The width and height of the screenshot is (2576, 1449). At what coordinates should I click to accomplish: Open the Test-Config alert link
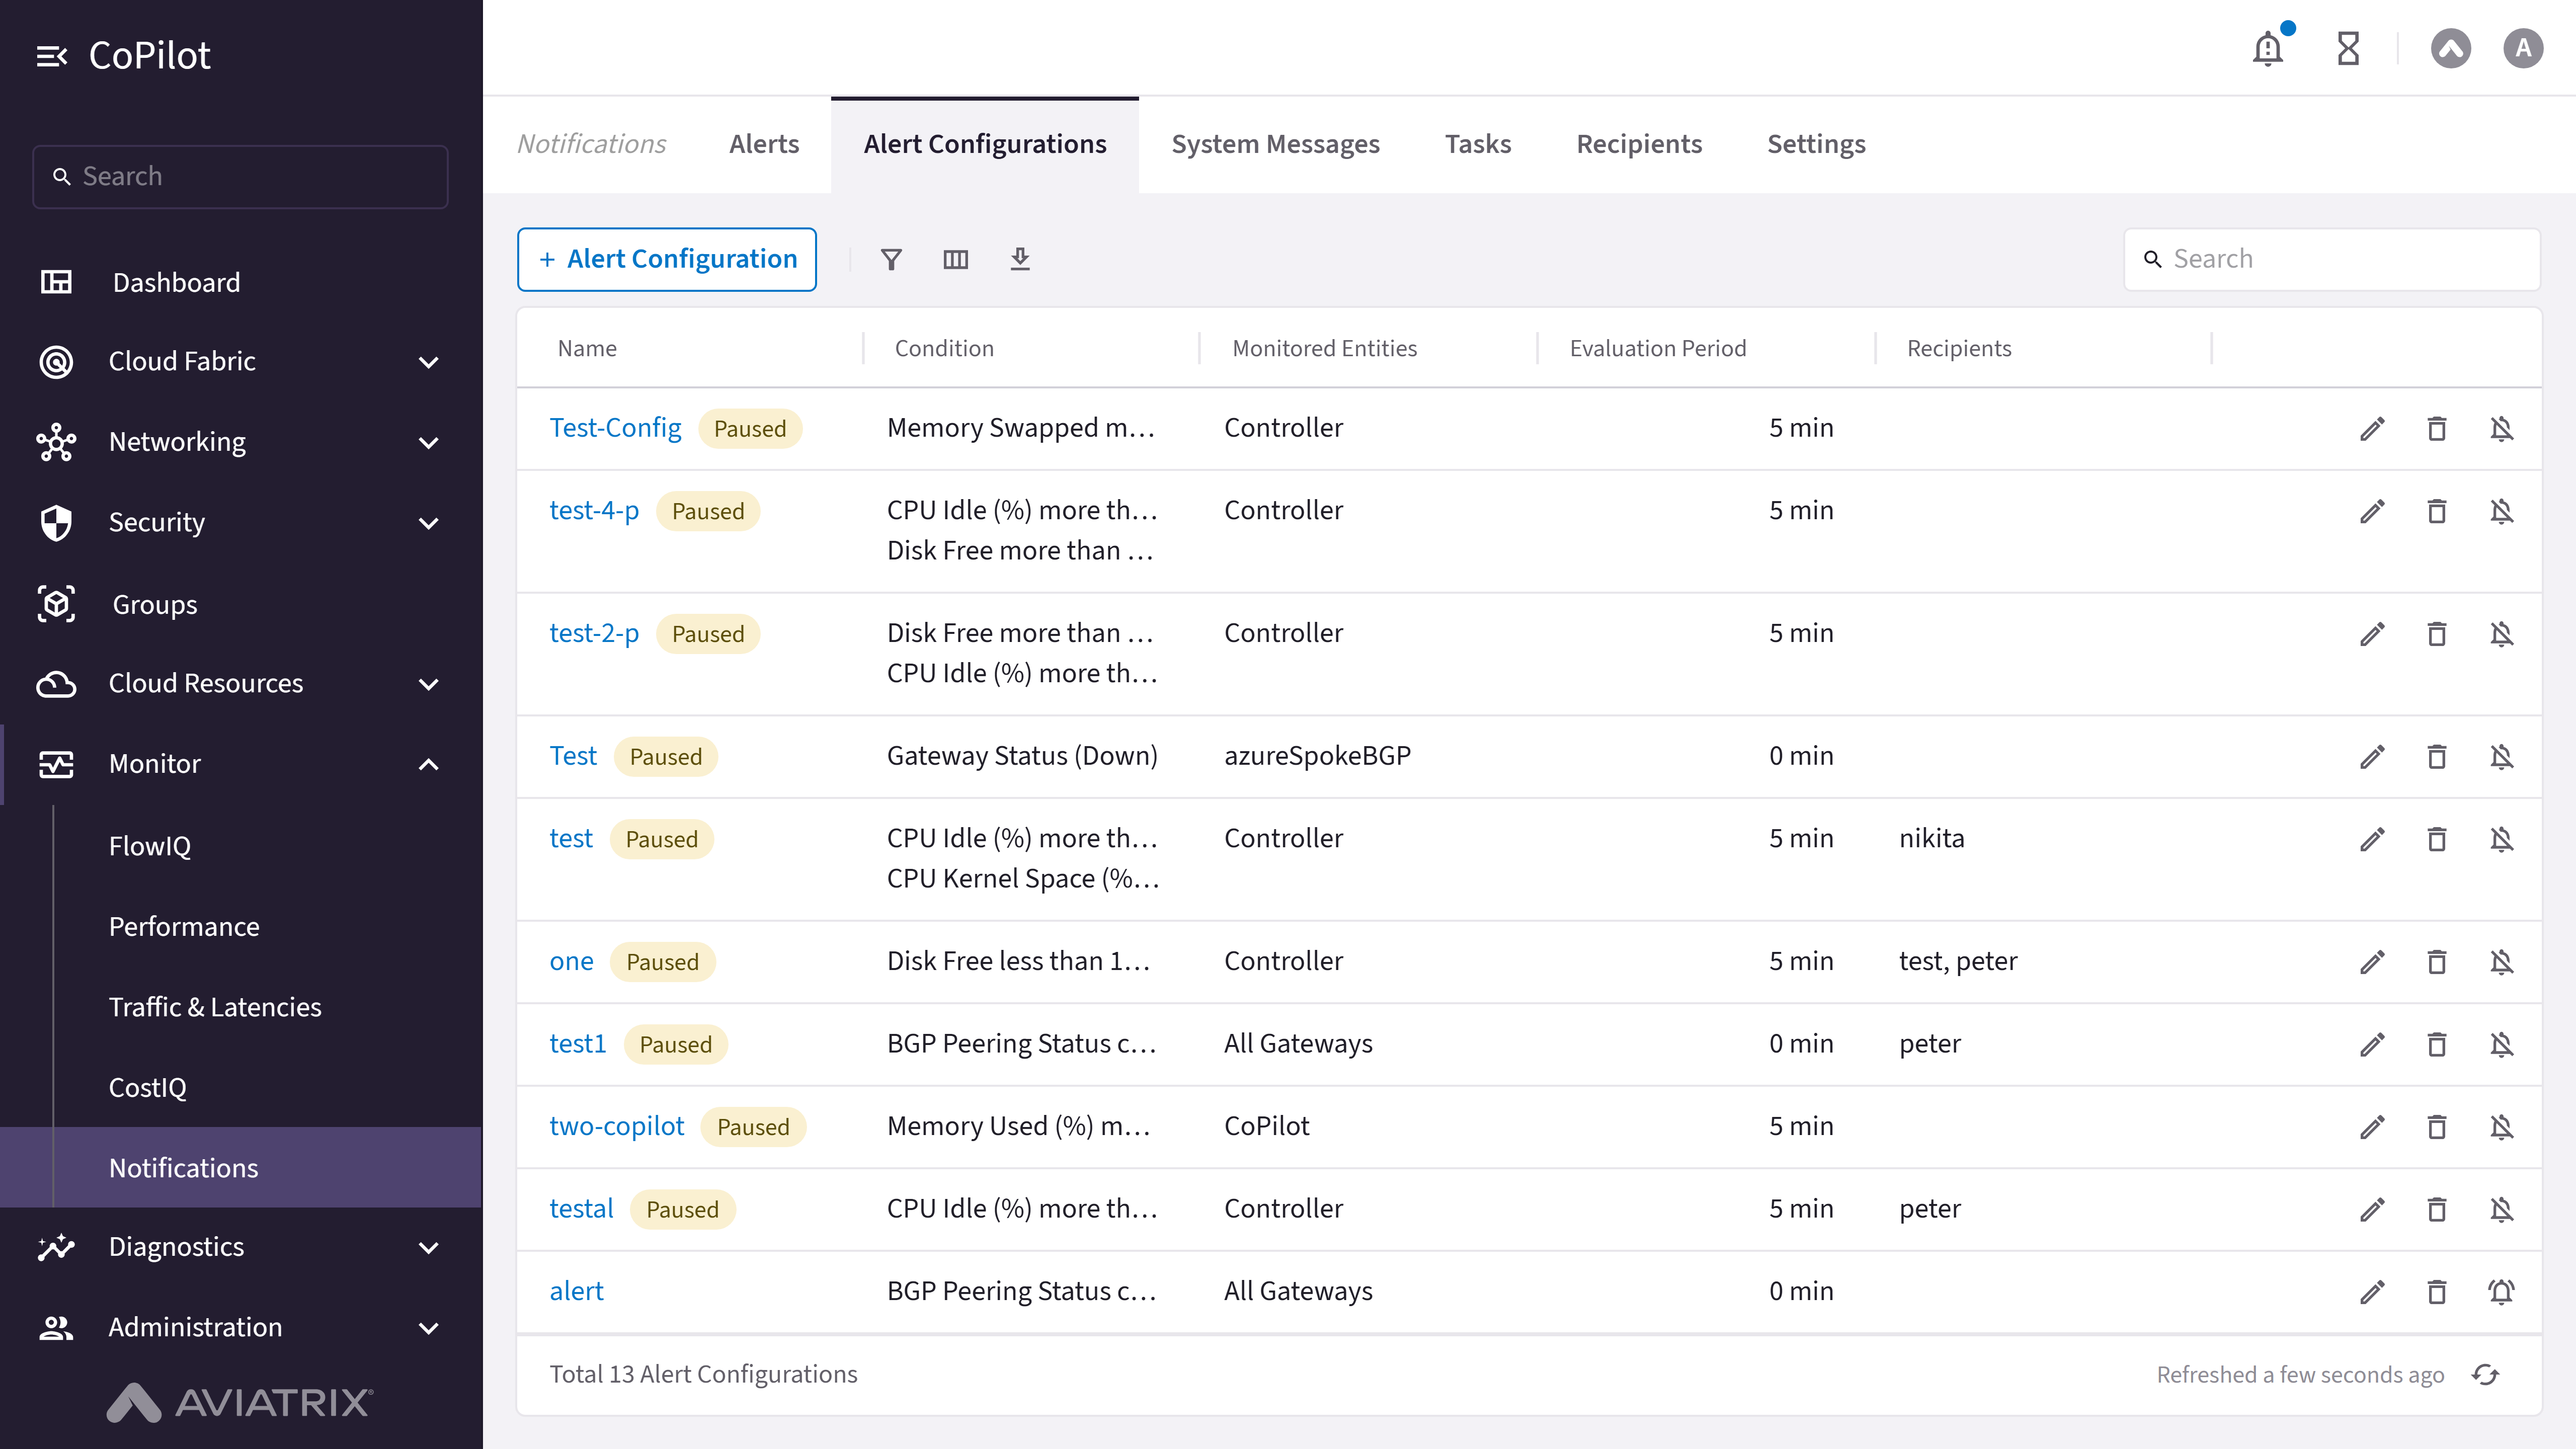[615, 428]
